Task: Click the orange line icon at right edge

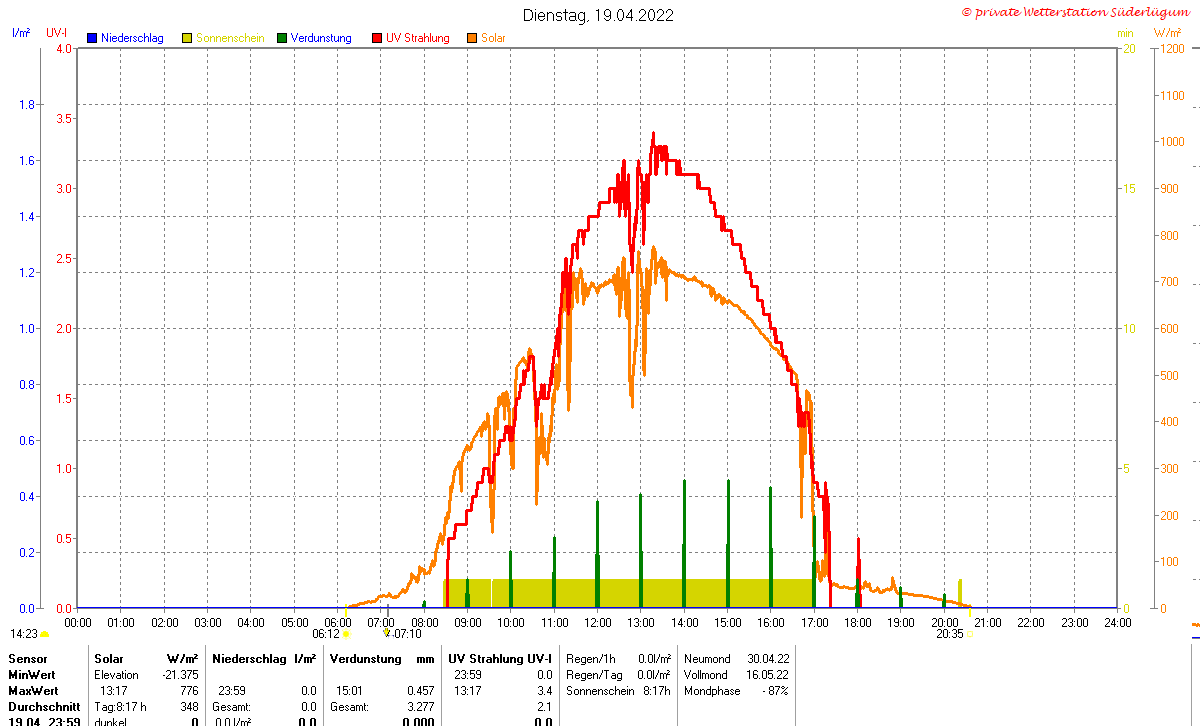Action: tap(1196, 628)
